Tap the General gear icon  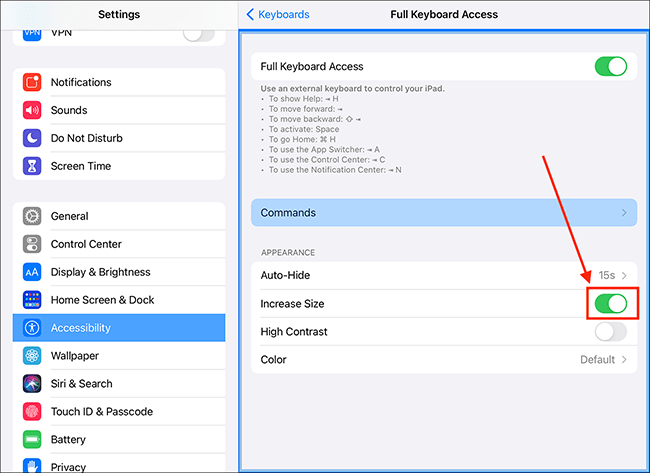coord(32,216)
